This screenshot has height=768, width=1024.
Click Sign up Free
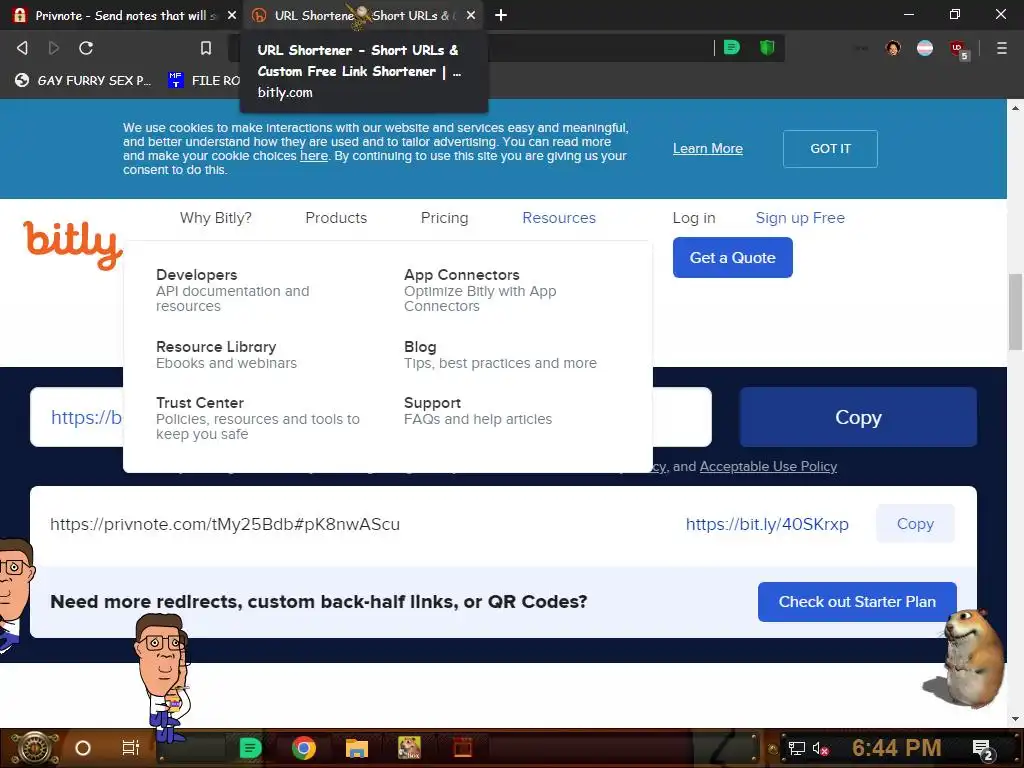pyautogui.click(x=800, y=218)
